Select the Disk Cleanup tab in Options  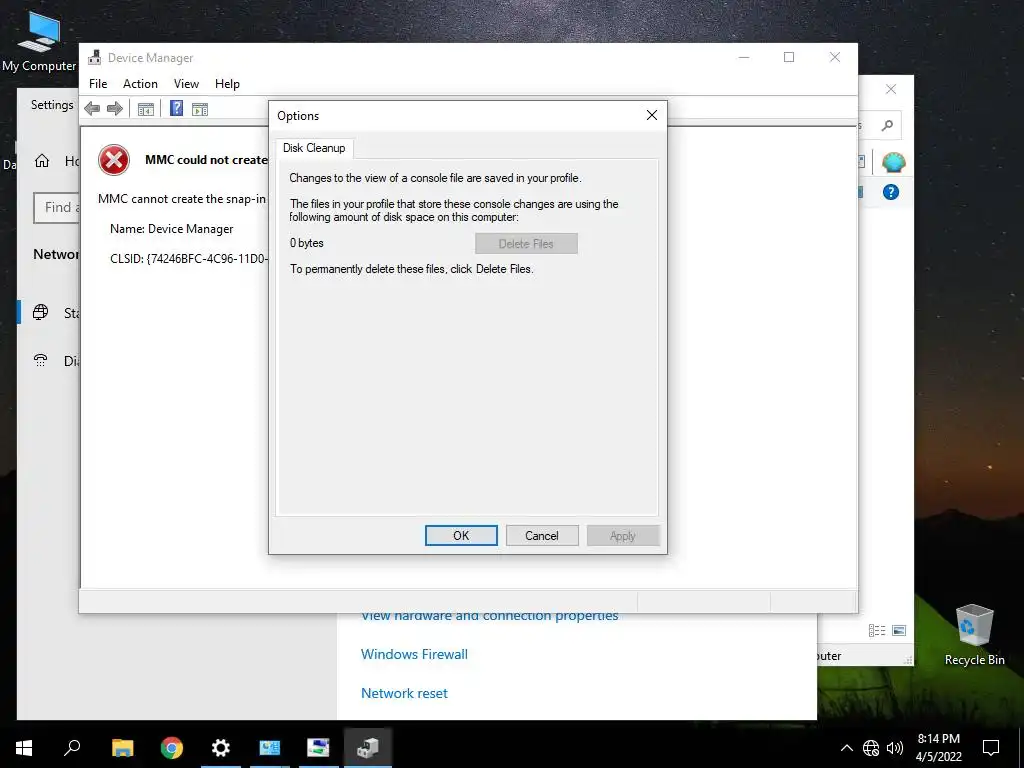(314, 148)
